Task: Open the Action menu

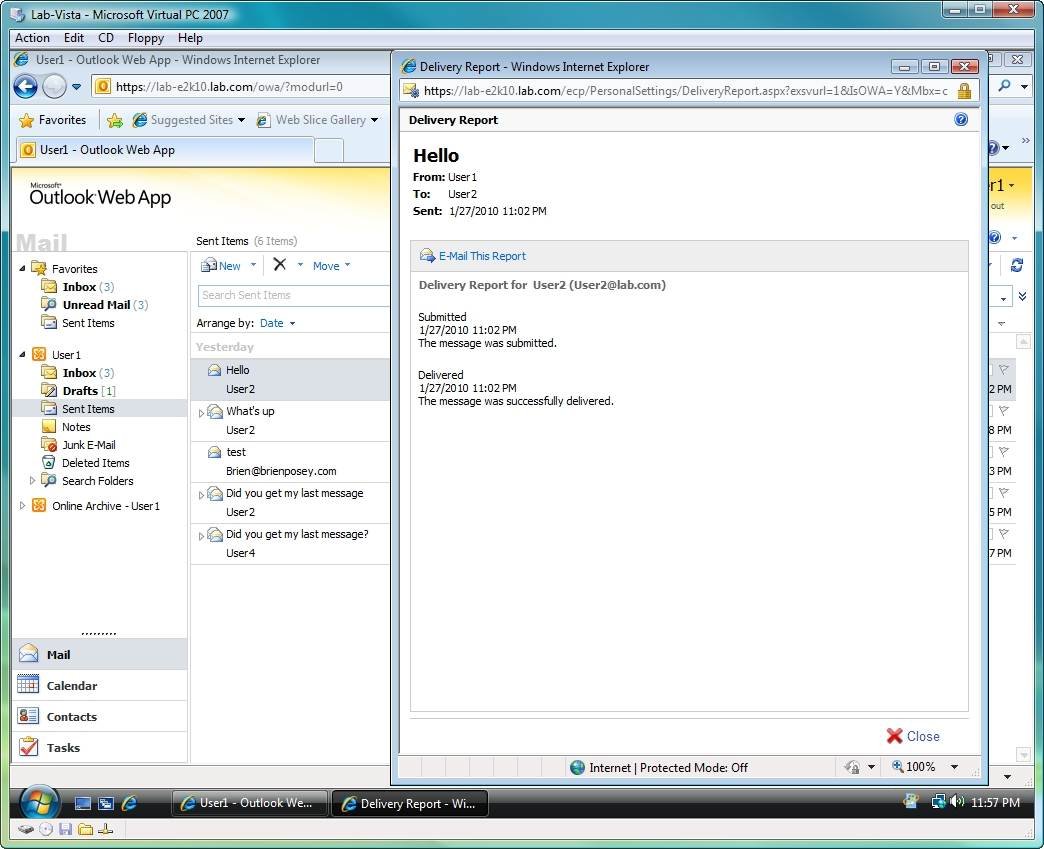Action: [x=32, y=37]
